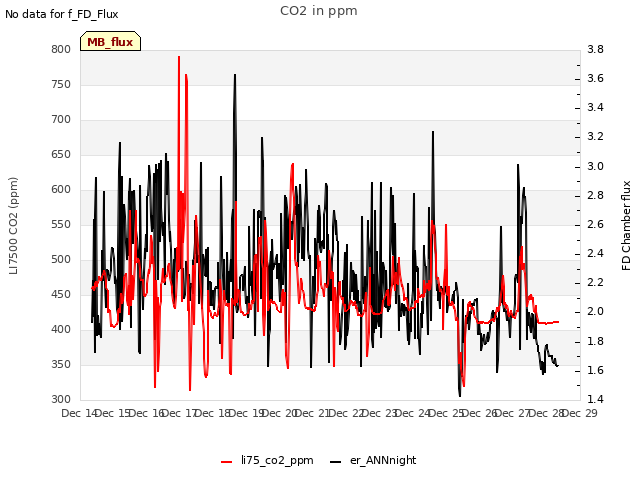The width and height of the screenshot is (640, 480).
Task: Click the 800 tick on left axis
Action: tap(61, 49)
